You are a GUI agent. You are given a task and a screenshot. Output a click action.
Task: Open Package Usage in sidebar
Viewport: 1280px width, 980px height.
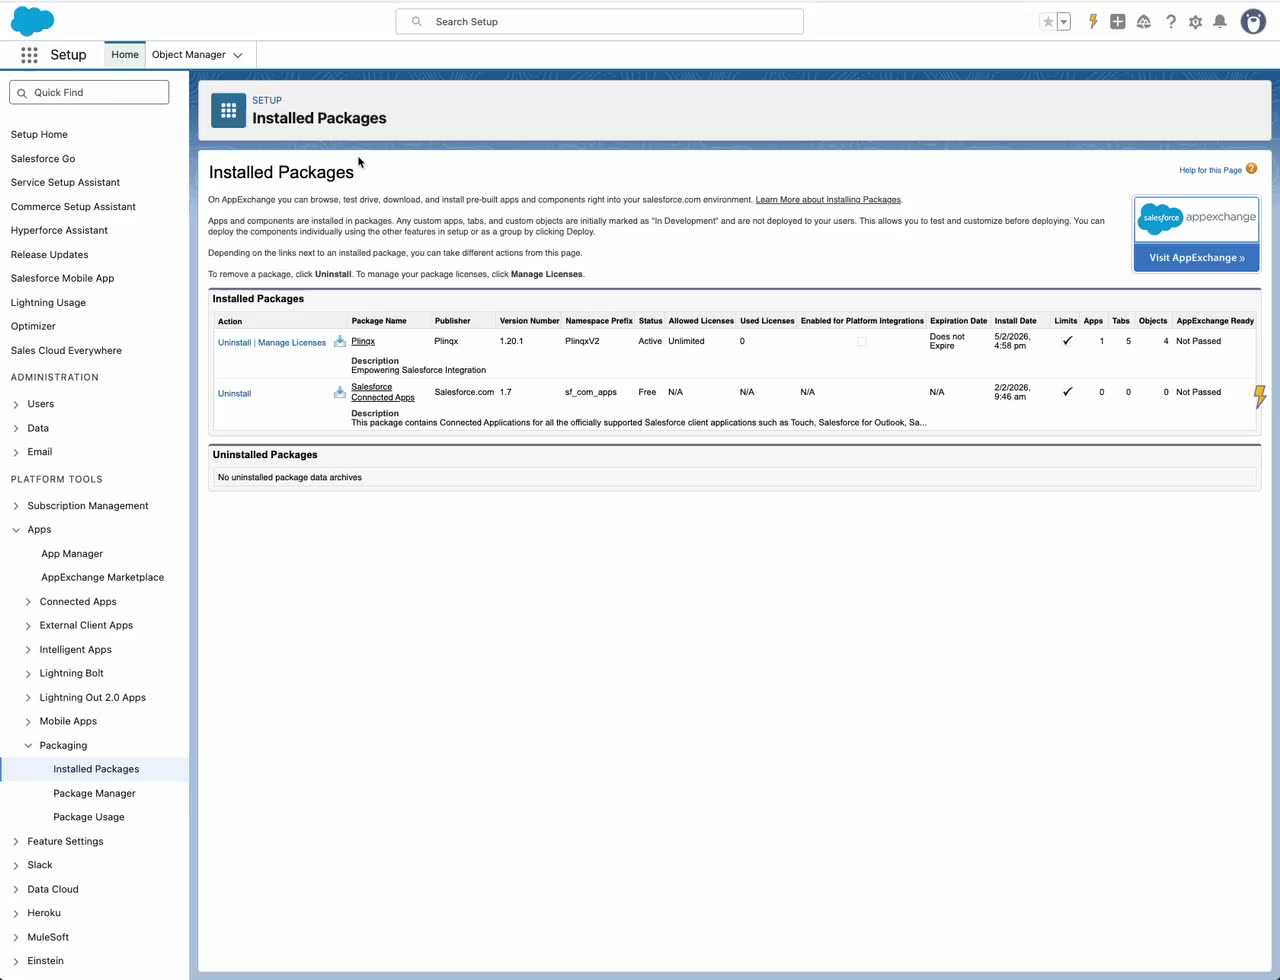coord(89,818)
